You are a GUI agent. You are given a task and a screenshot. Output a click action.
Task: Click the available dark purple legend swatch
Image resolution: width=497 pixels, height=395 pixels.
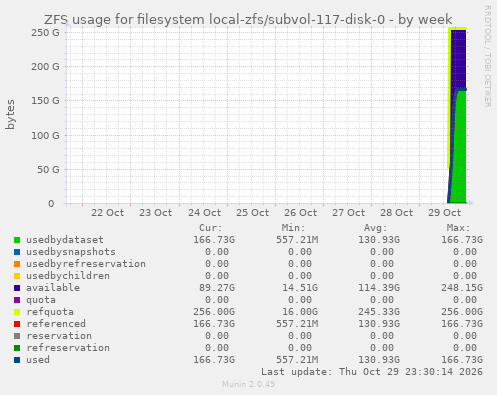pyautogui.click(x=17, y=288)
